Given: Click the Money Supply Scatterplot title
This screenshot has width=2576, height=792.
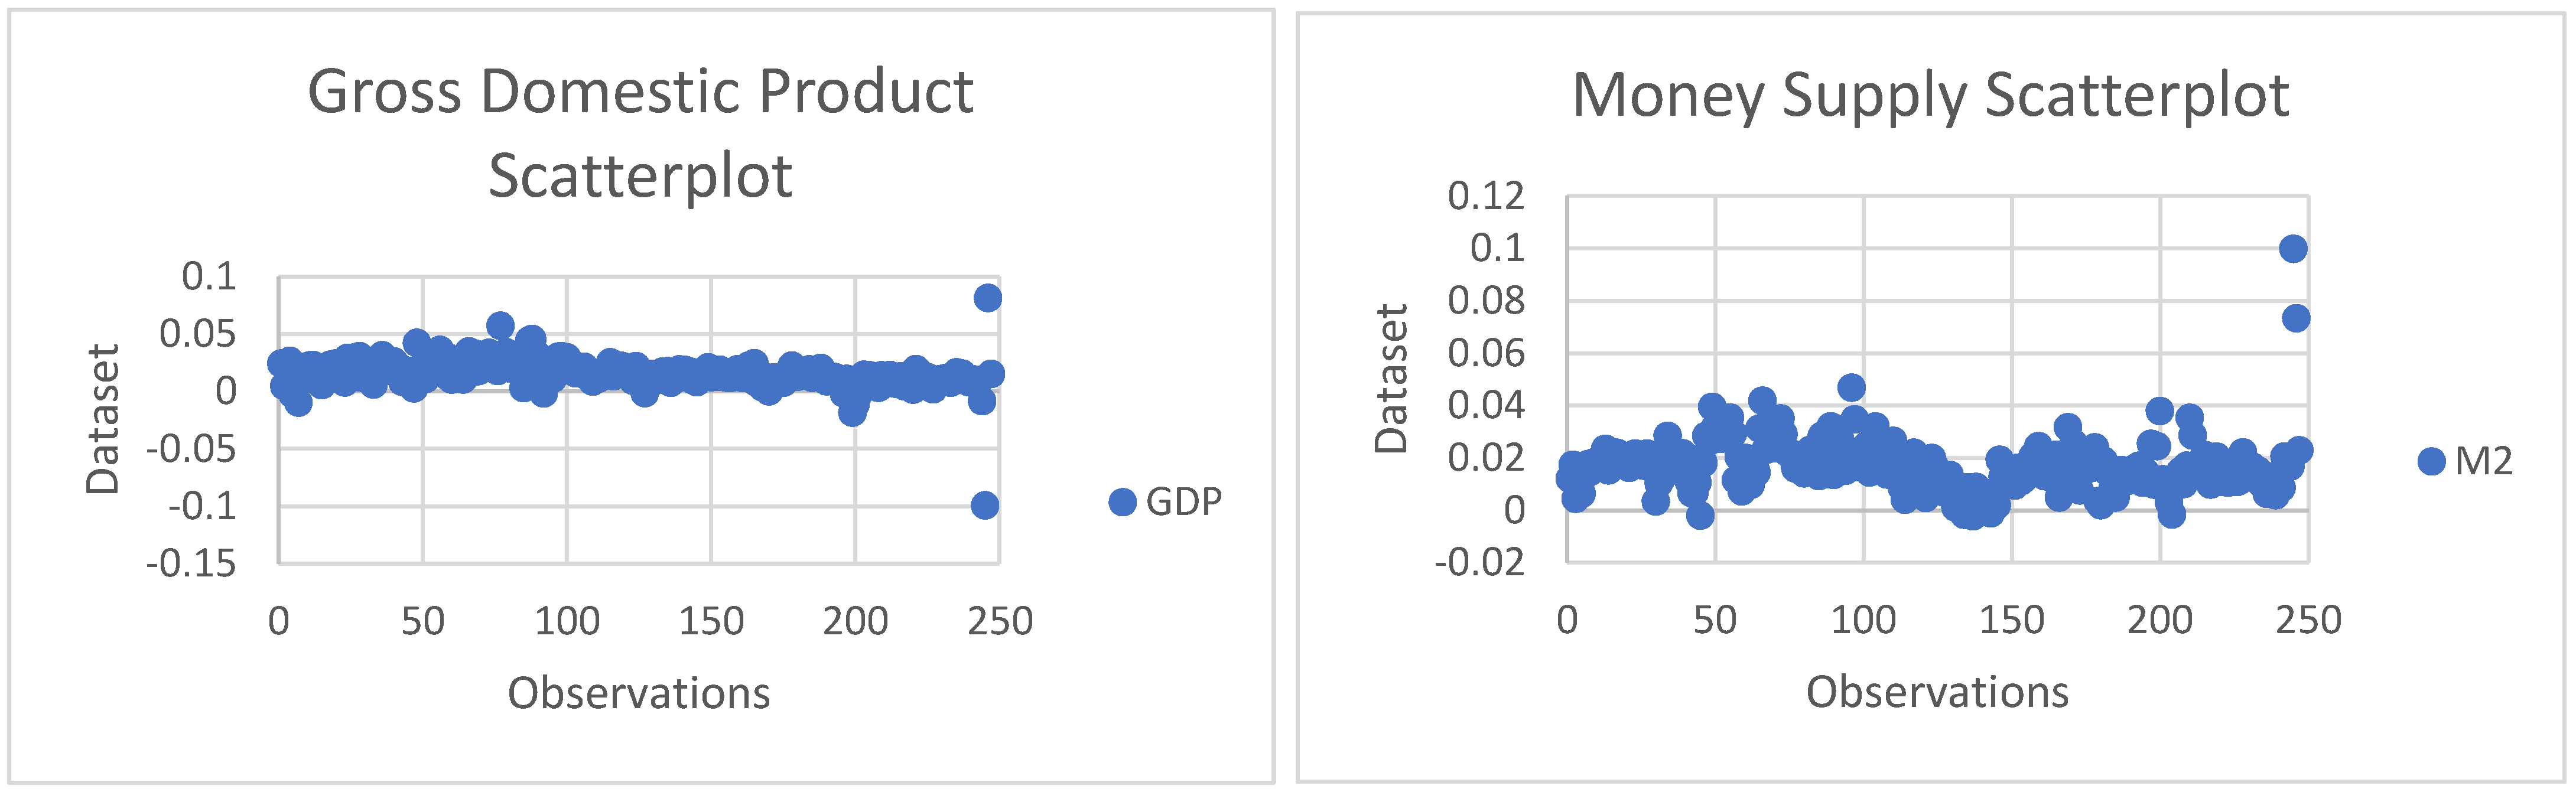Looking at the screenshot, I should coord(1930,95).
